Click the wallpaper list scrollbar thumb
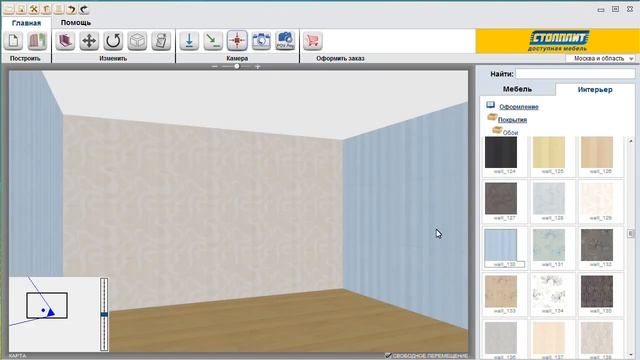This screenshot has width=640, height=360. point(631,233)
